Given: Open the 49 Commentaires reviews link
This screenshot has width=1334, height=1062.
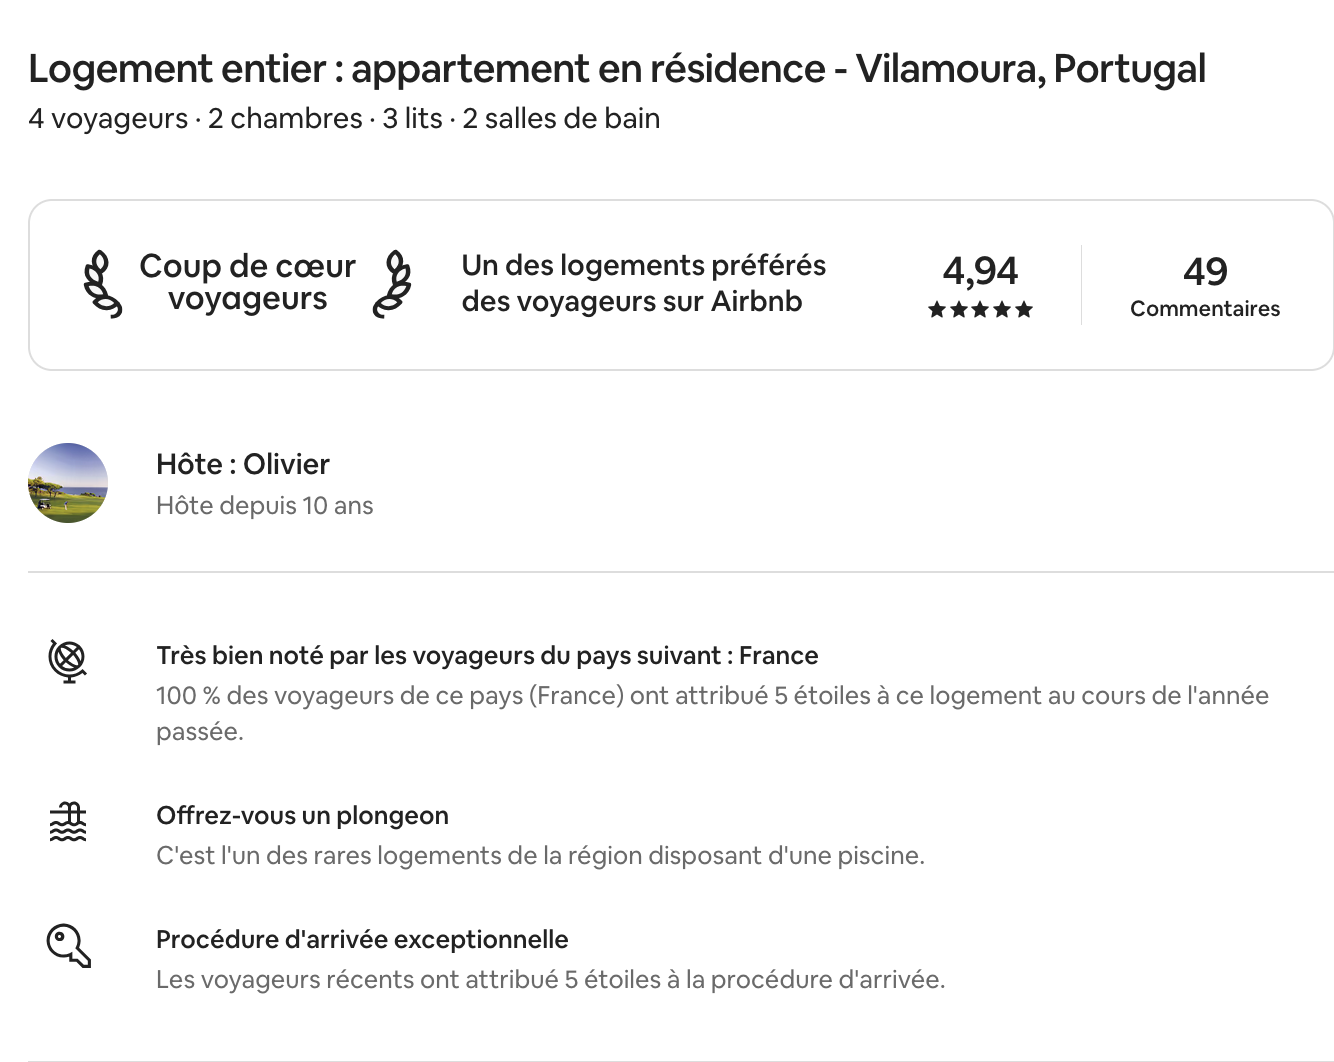Looking at the screenshot, I should point(1205,286).
